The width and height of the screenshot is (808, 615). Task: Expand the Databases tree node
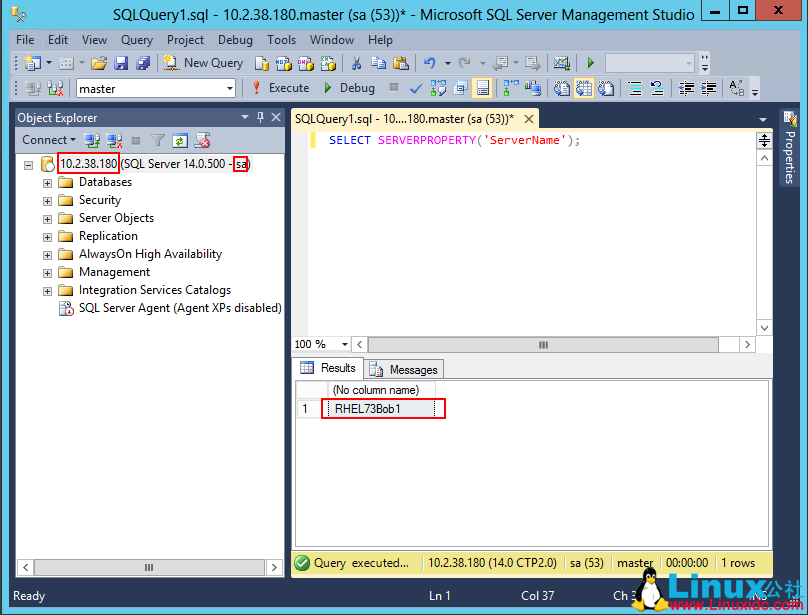pyautogui.click(x=46, y=182)
